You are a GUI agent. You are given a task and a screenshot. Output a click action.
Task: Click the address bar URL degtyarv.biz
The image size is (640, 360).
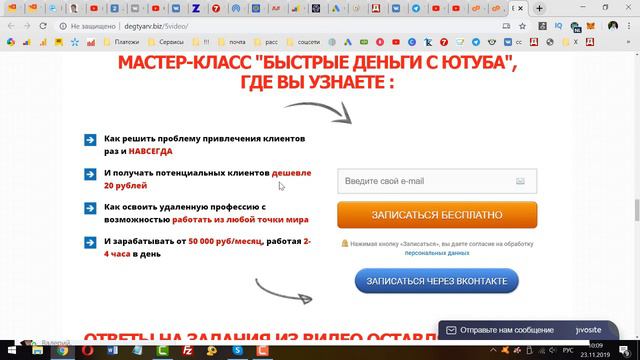click(156, 26)
